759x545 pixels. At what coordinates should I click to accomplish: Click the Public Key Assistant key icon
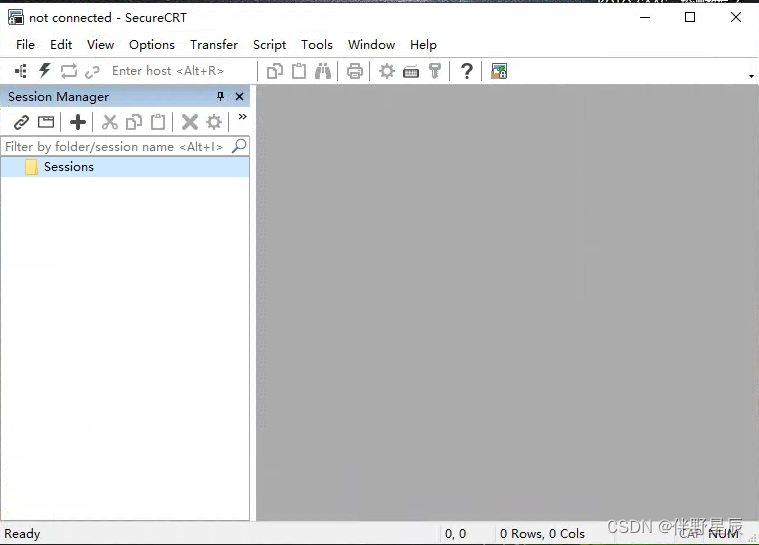click(x=435, y=71)
